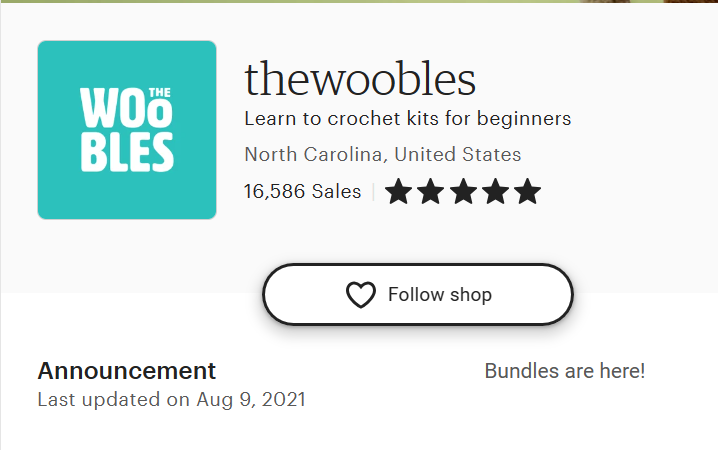
Task: Click the Follow shop button
Action: [418, 294]
